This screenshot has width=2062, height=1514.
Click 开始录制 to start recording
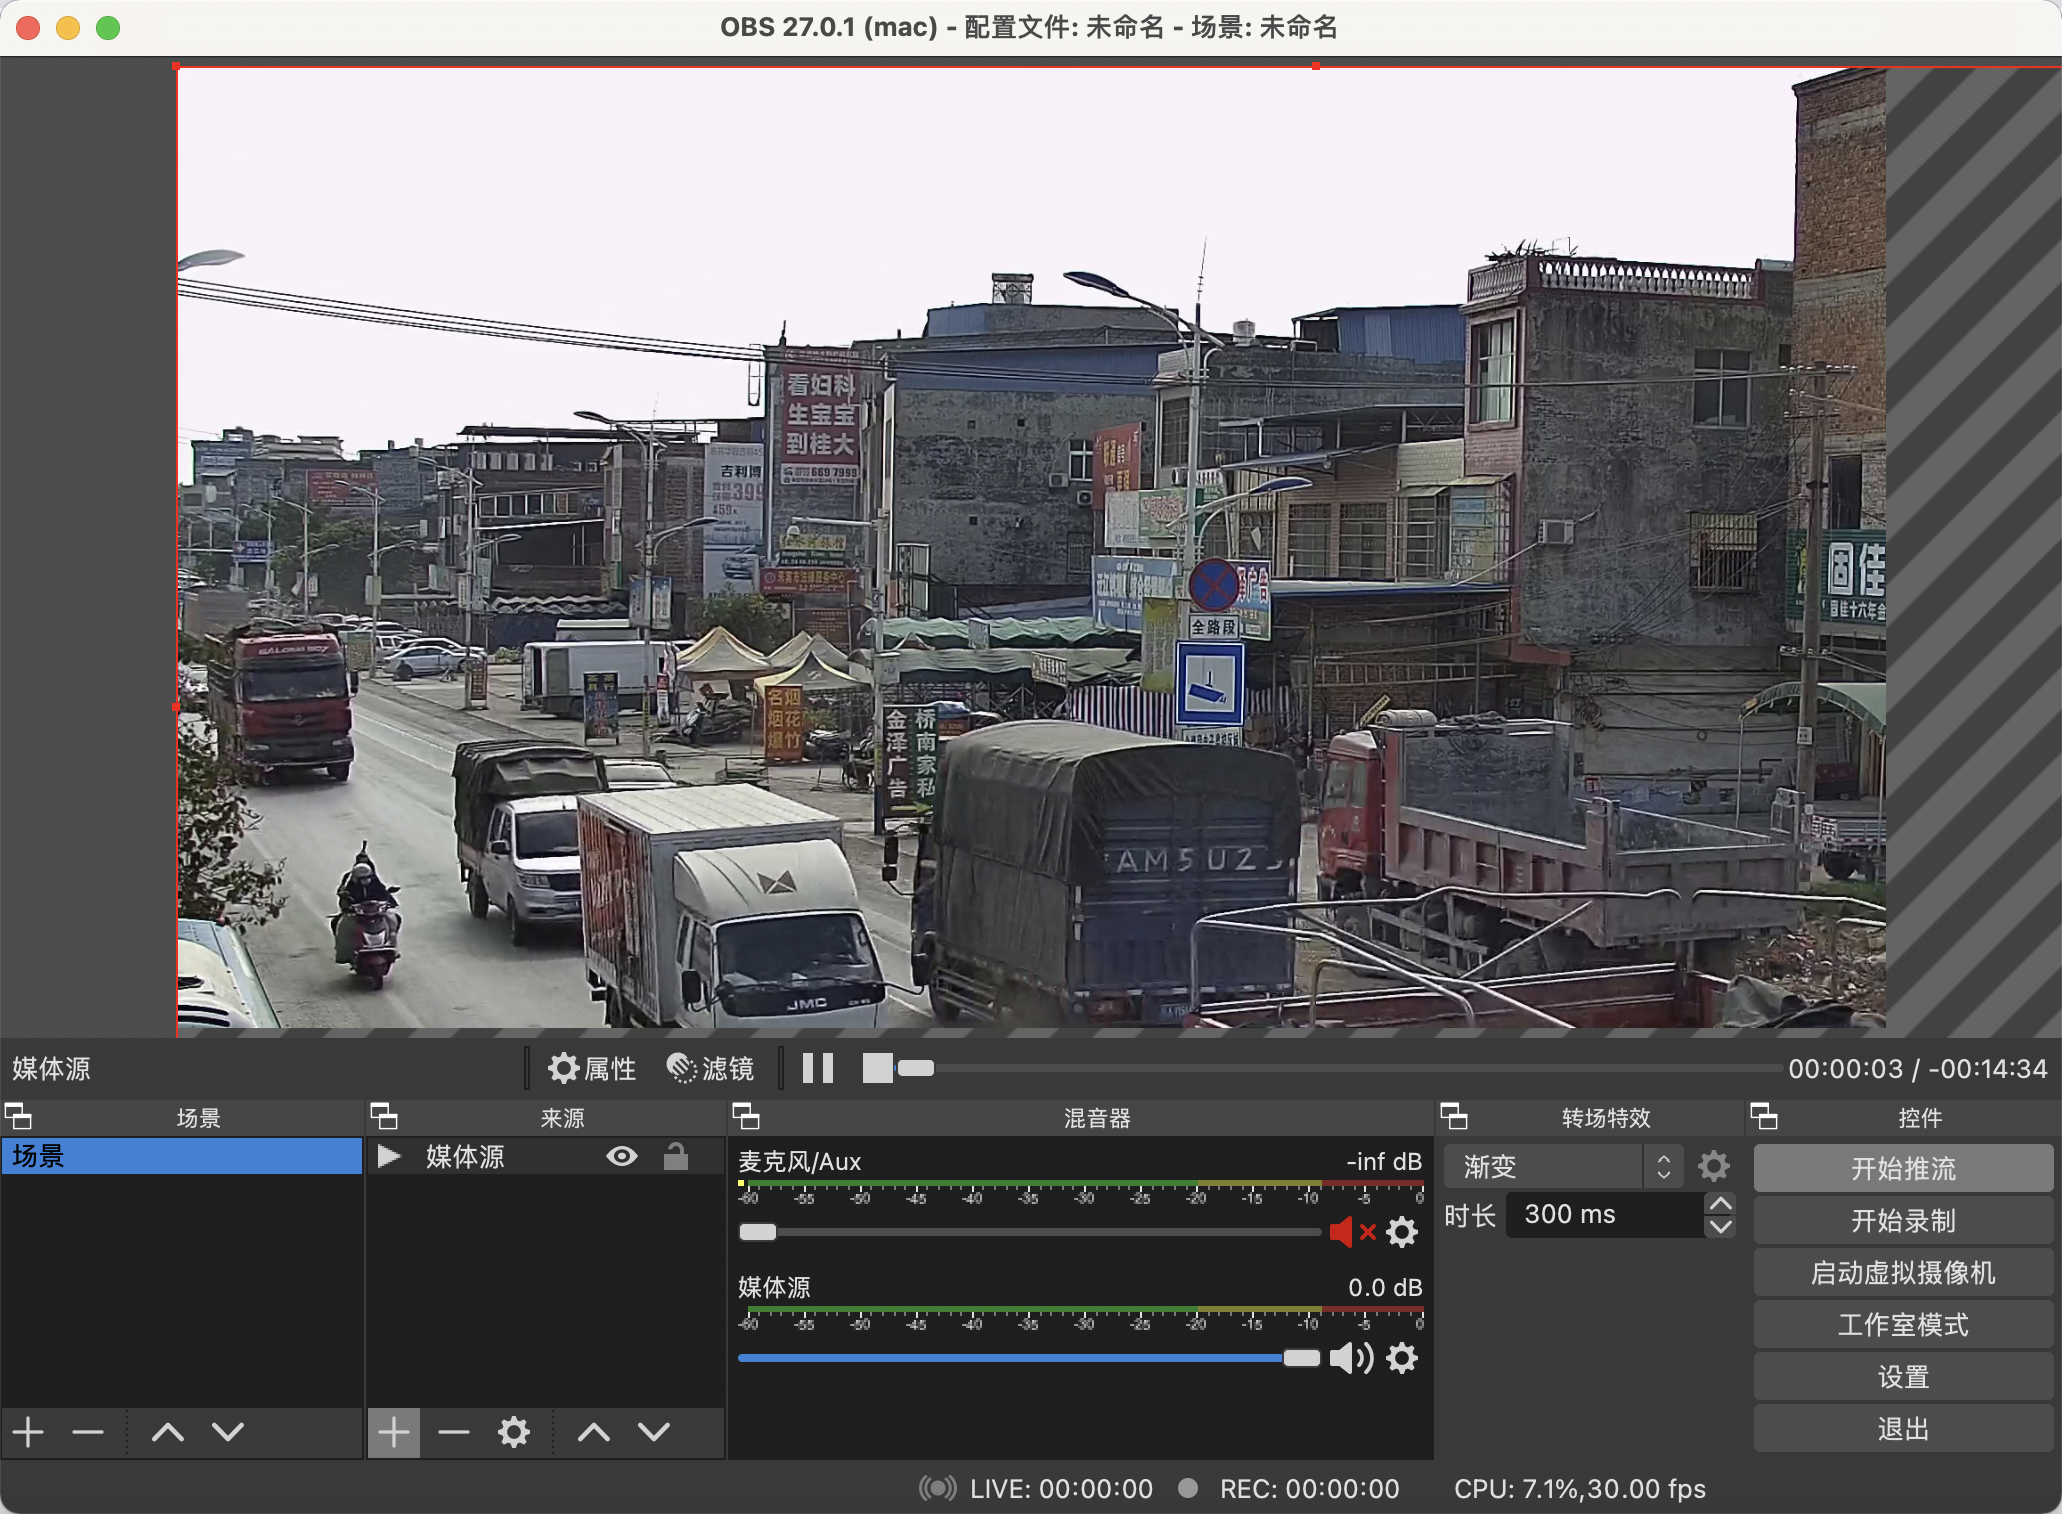pyautogui.click(x=1903, y=1220)
